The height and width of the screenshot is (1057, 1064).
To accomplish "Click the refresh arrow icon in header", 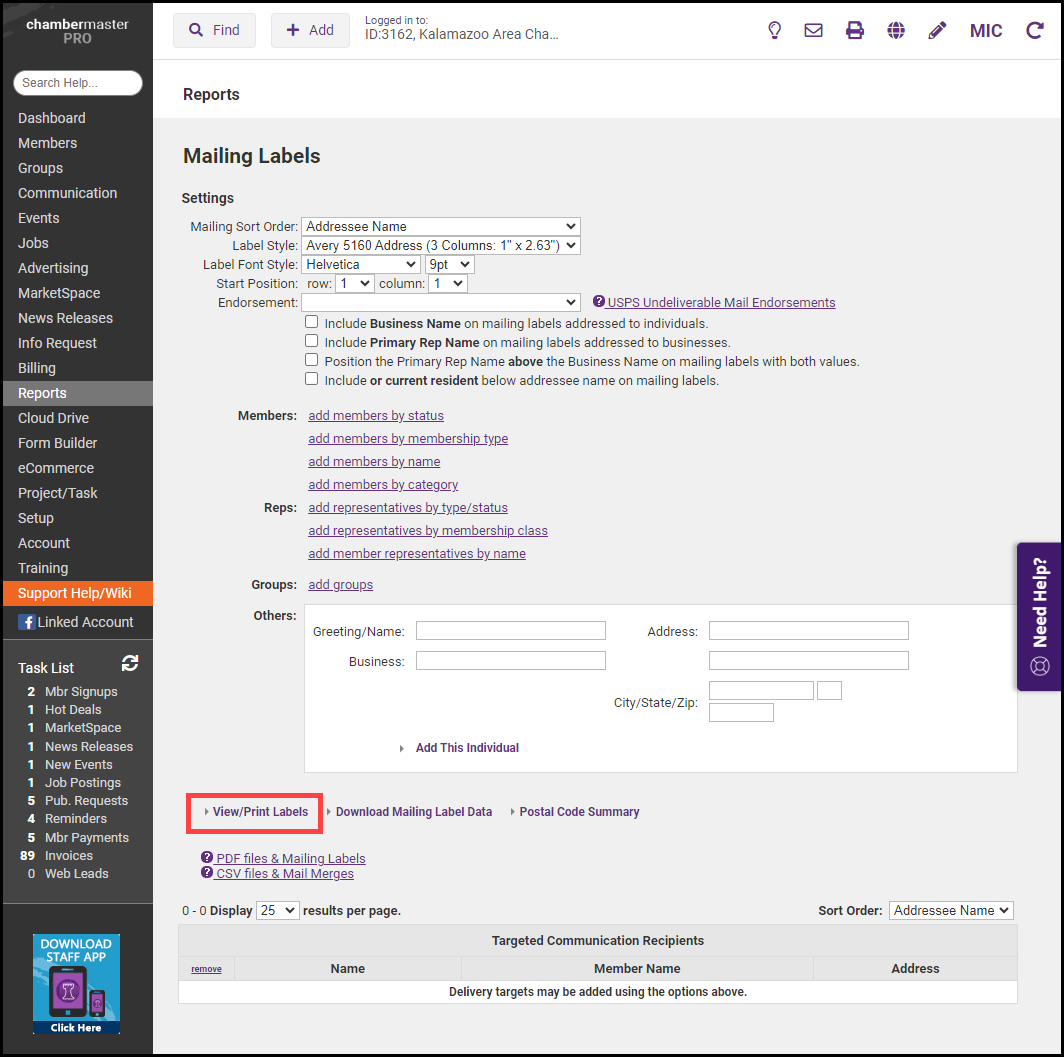I will click(1035, 30).
